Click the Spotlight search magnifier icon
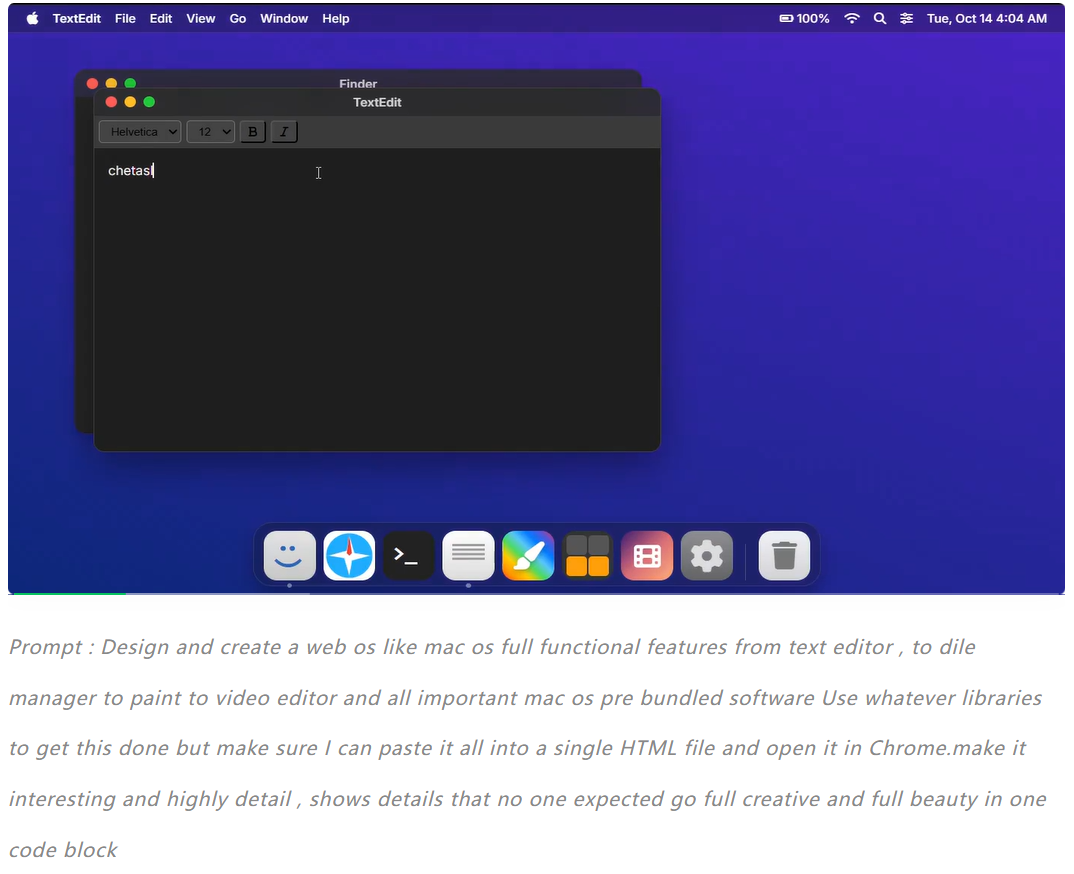 880,18
